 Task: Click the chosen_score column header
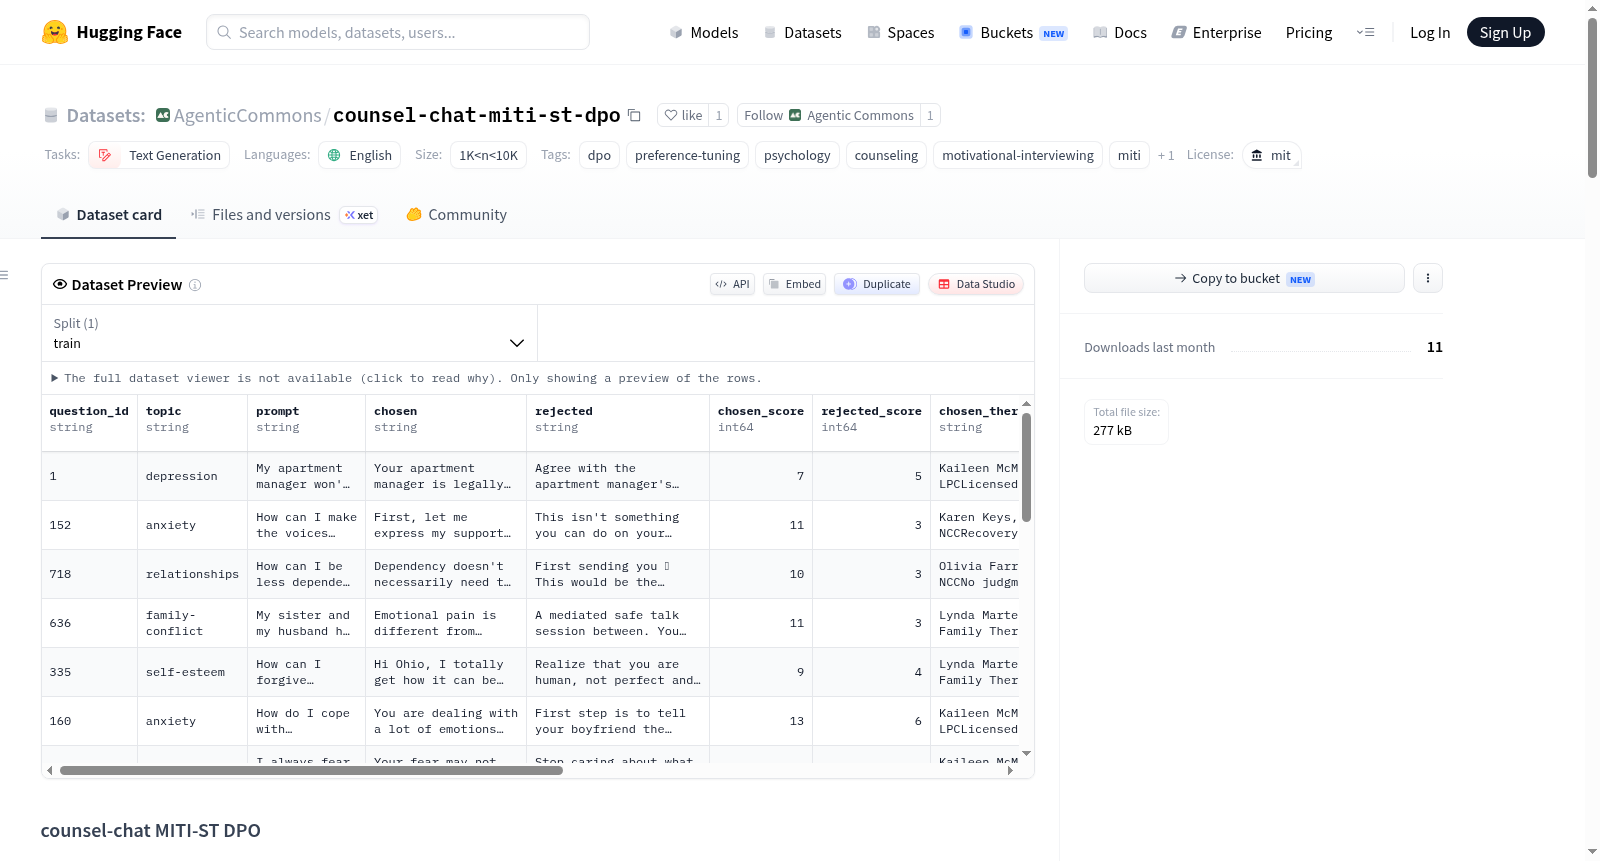(x=761, y=419)
